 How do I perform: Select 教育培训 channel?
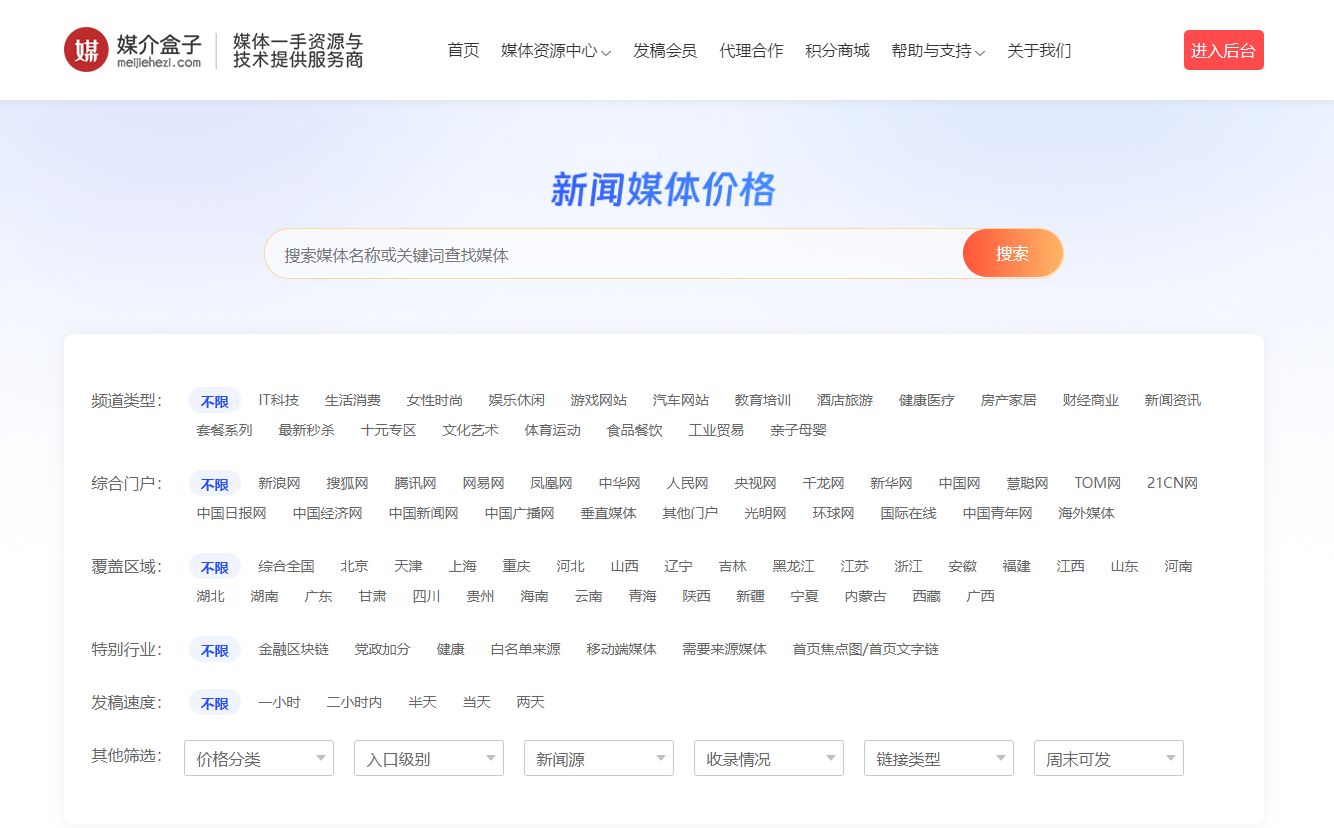762,400
